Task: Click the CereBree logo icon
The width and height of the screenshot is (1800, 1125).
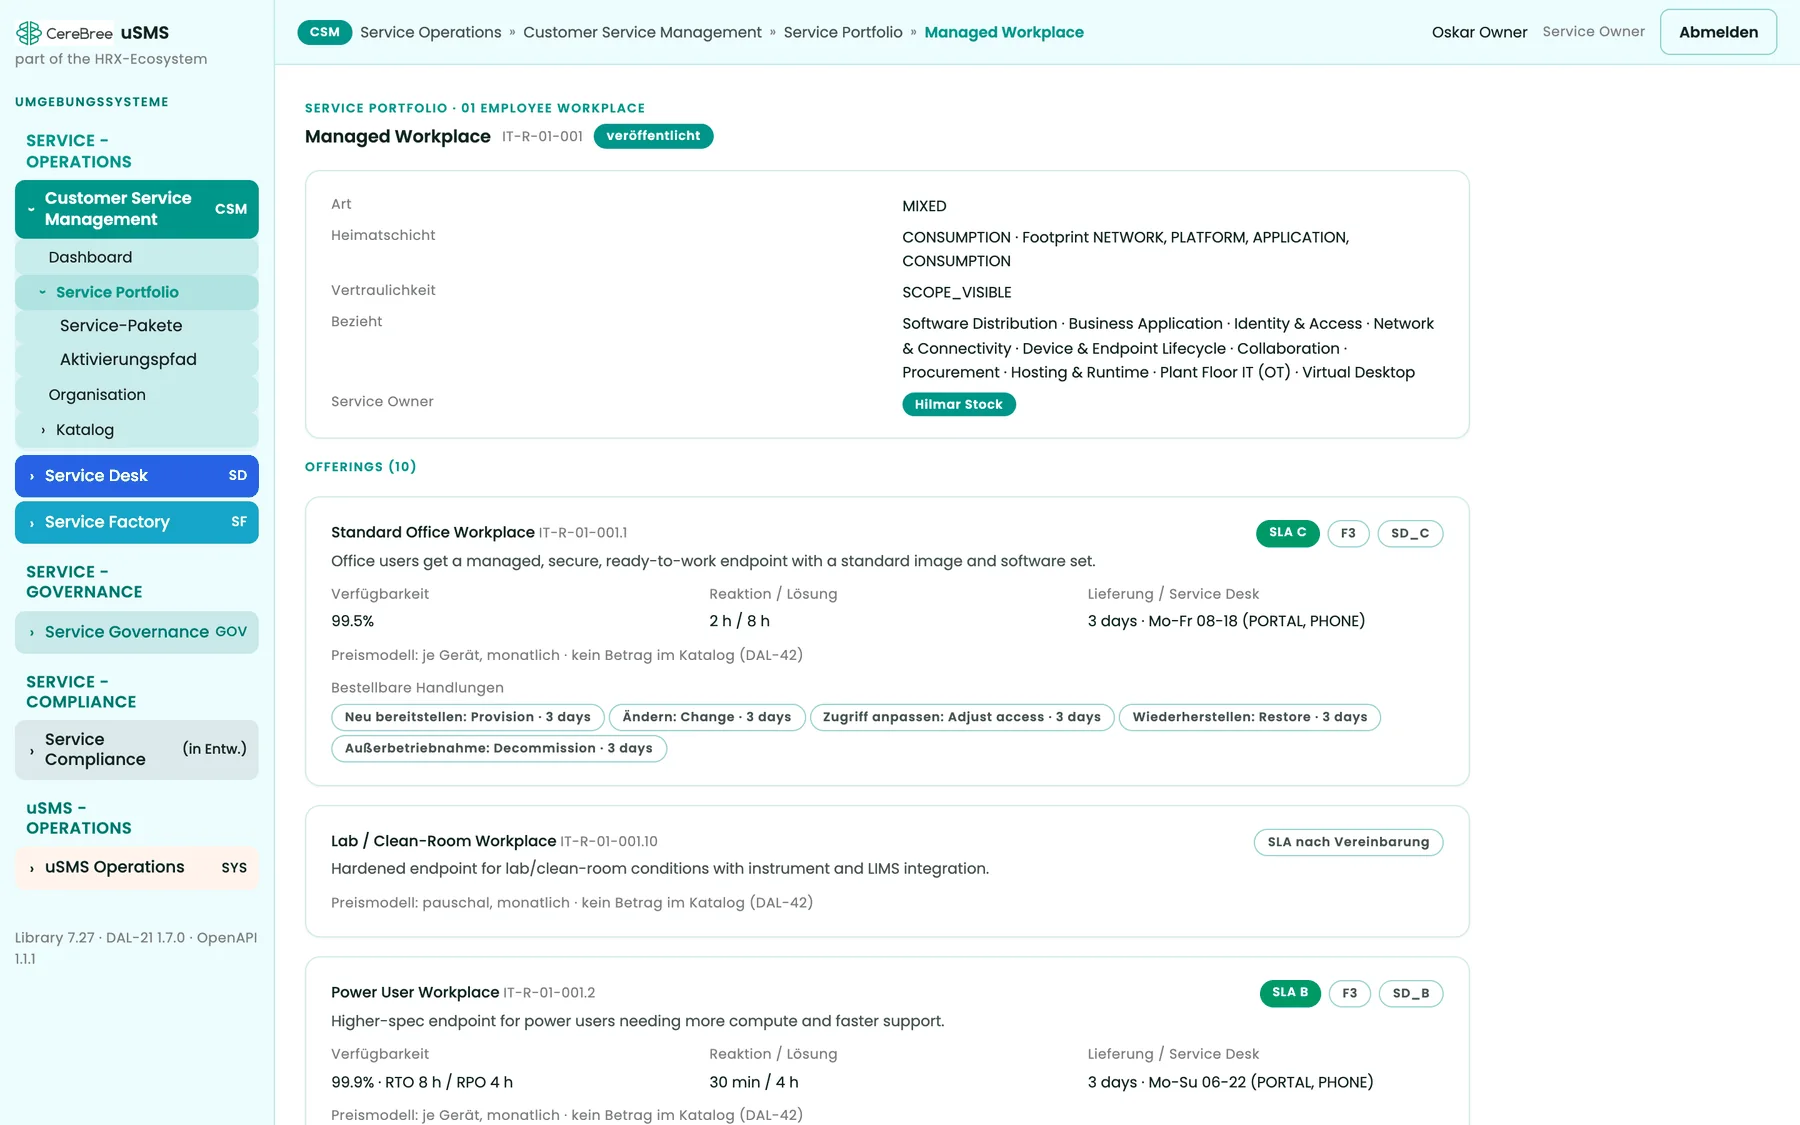Action: [29, 33]
